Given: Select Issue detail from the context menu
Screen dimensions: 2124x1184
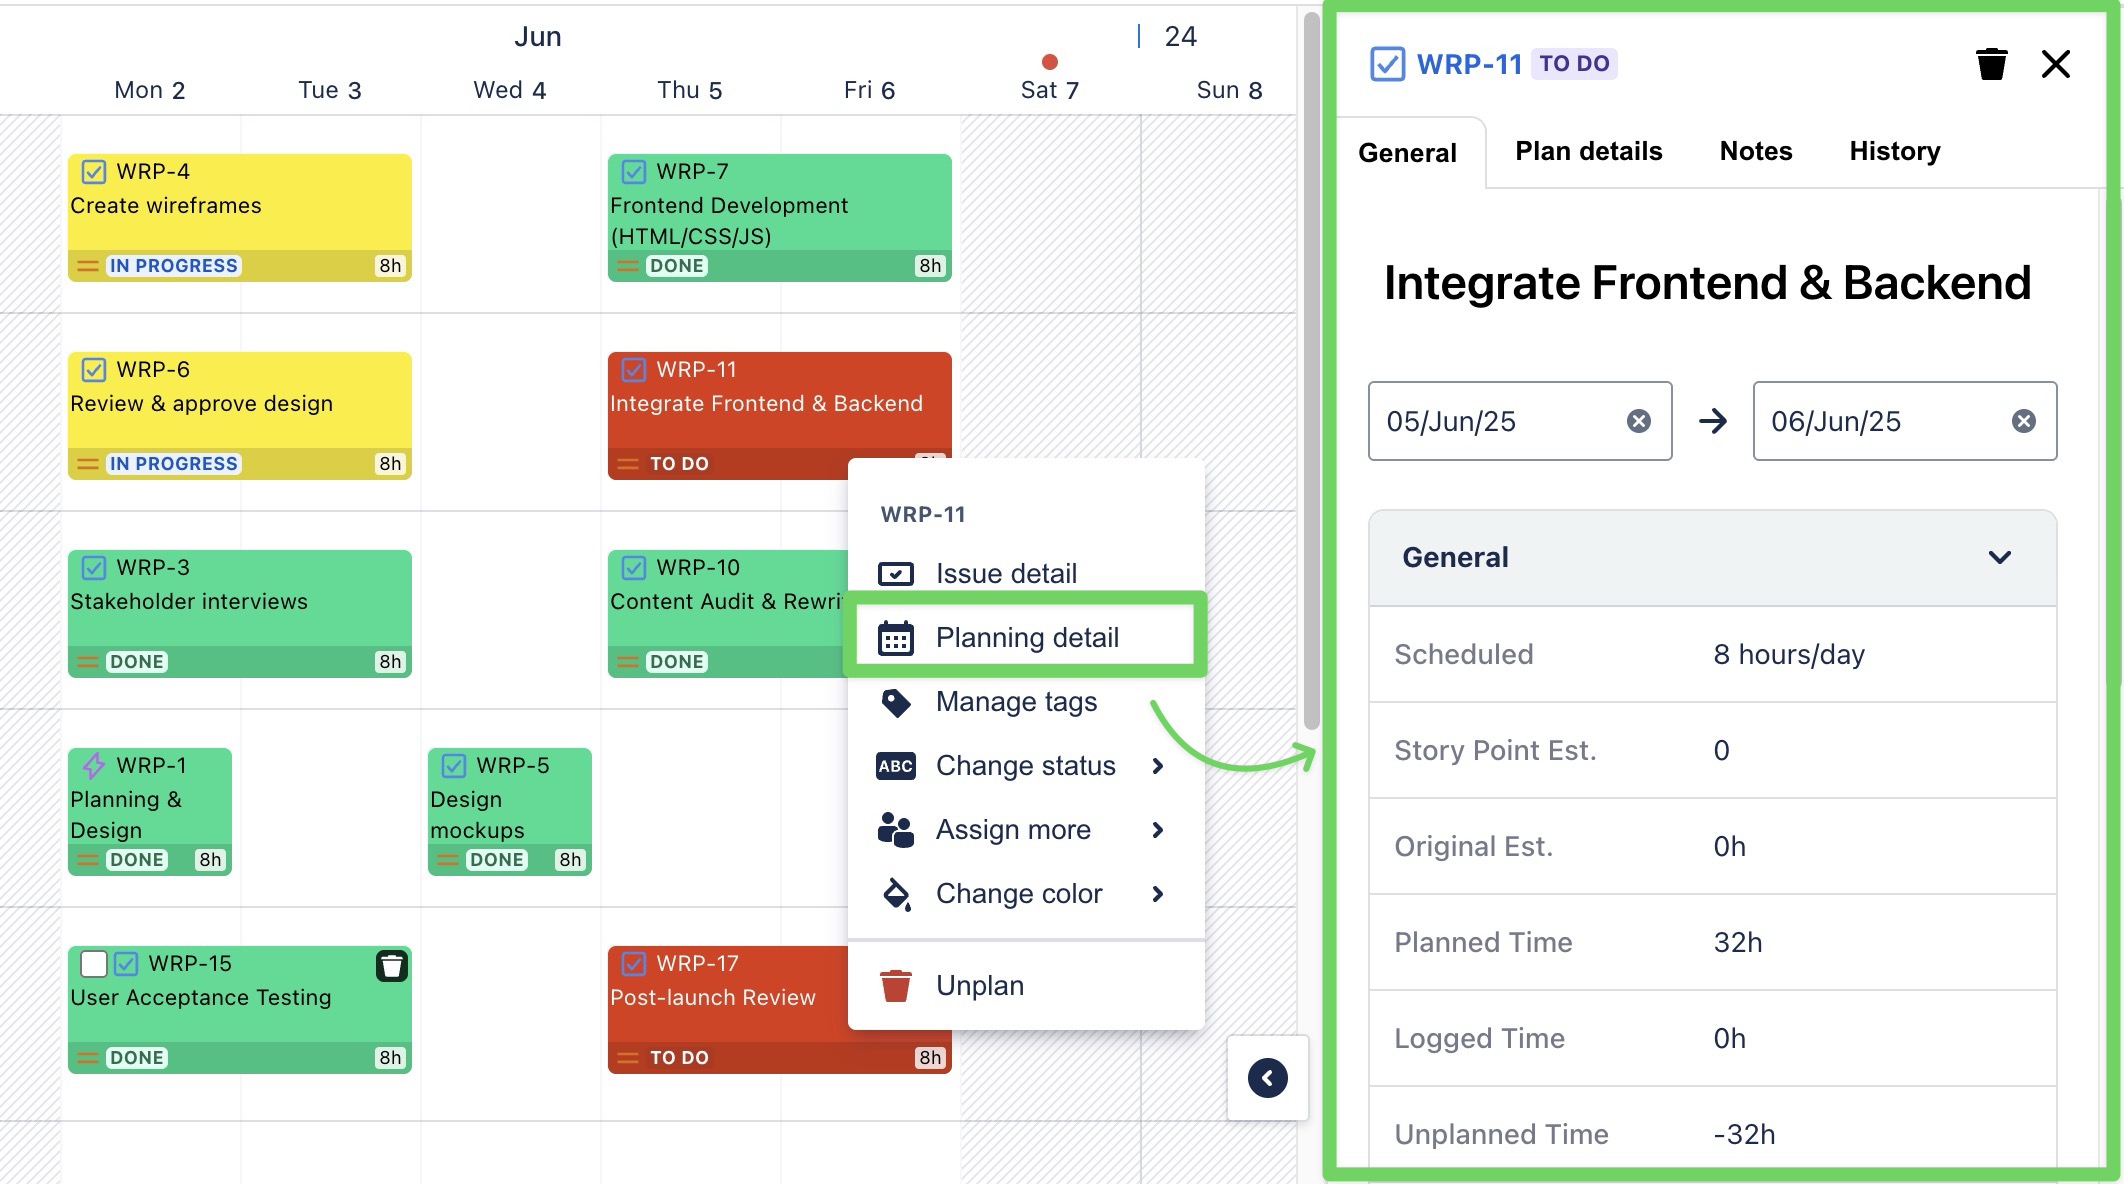Looking at the screenshot, I should click(1005, 573).
